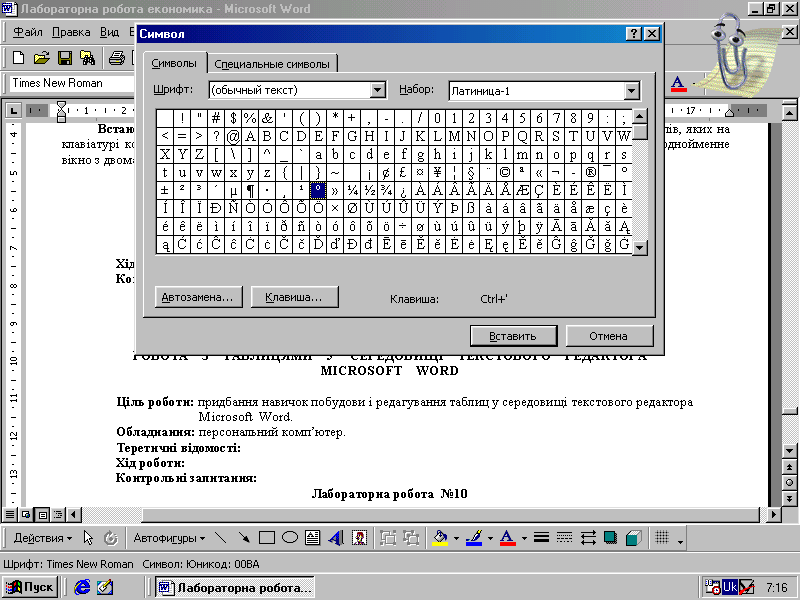The image size is (800, 600).
Task: Click the file search binoculars icon
Action: point(87,58)
